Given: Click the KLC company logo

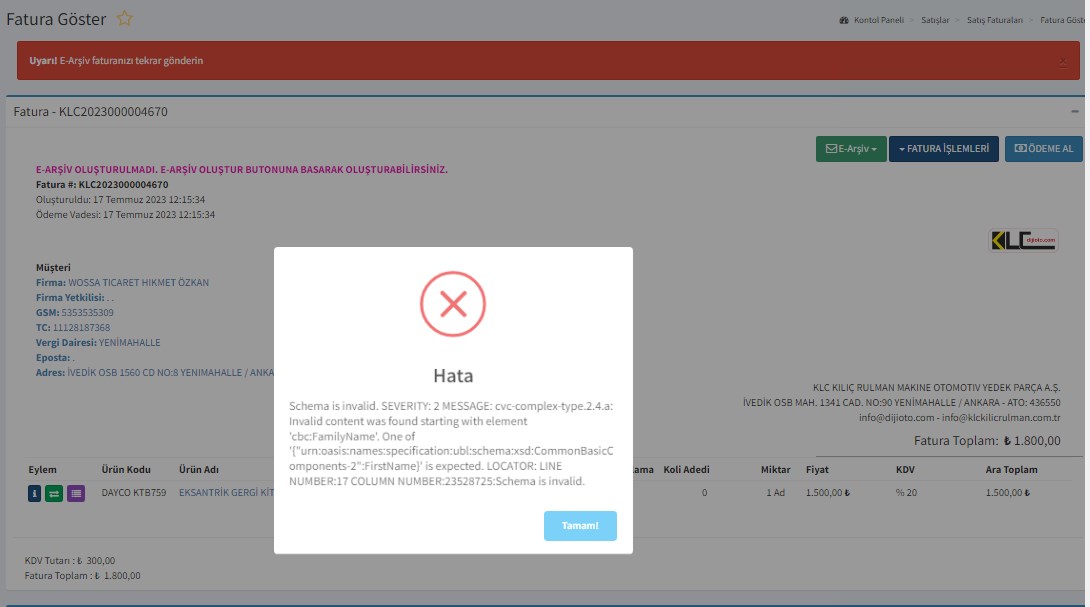Looking at the screenshot, I should [1023, 241].
